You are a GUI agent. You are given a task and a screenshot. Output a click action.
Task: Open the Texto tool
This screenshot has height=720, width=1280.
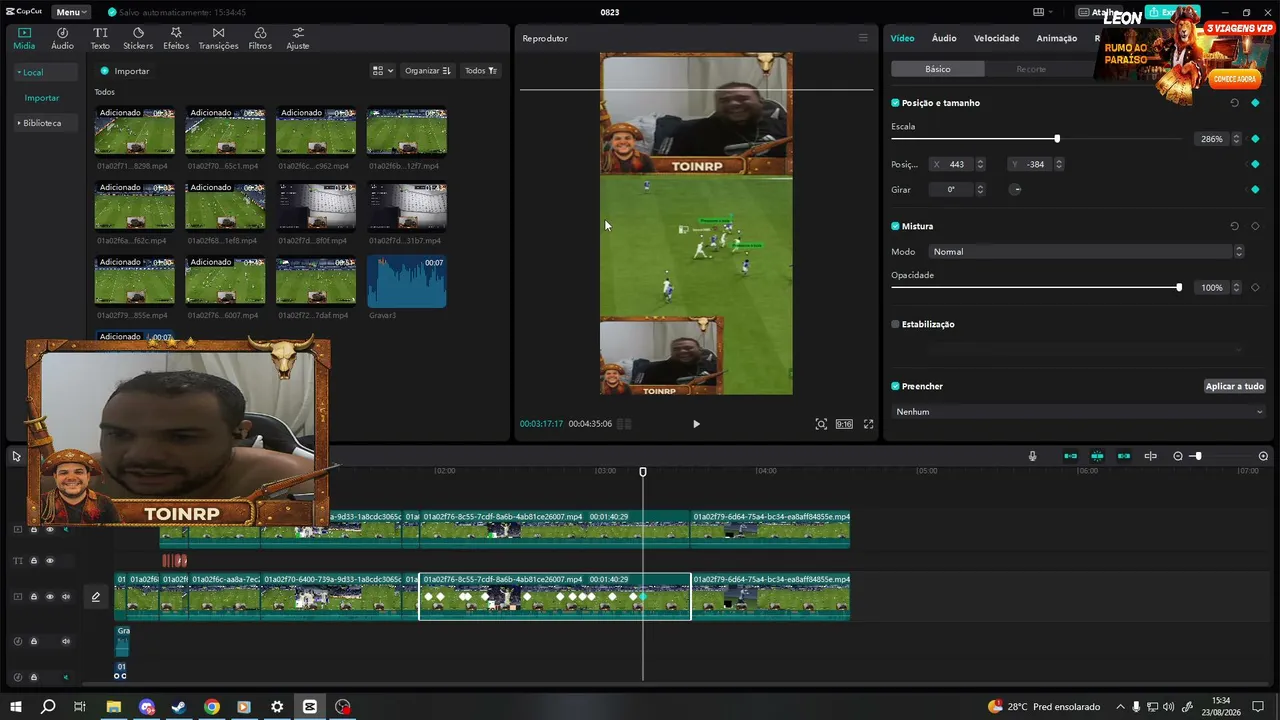(x=100, y=38)
